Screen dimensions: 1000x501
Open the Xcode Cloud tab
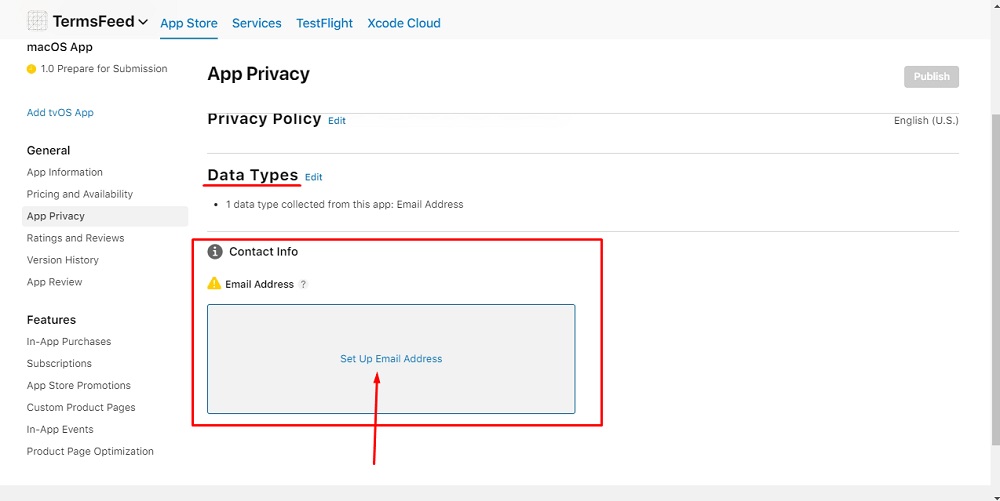404,24
